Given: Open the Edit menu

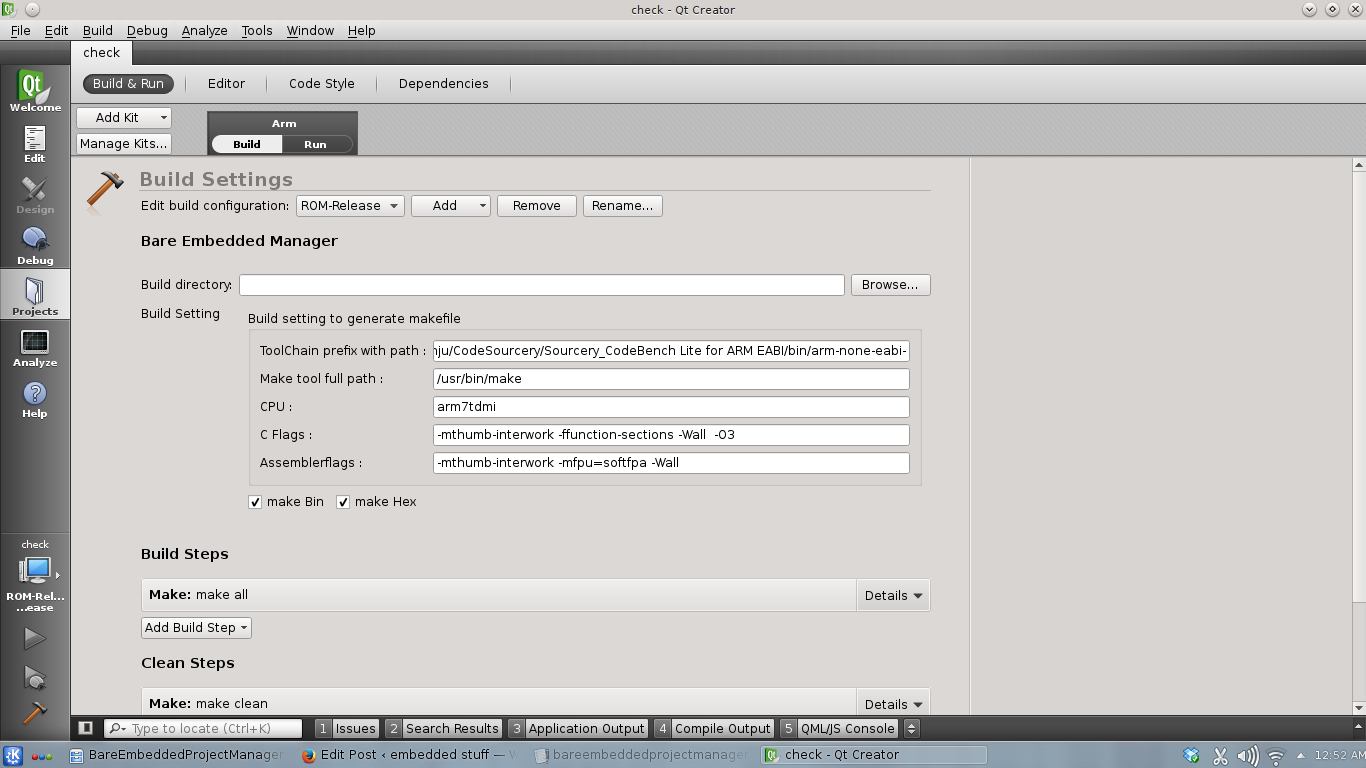Looking at the screenshot, I should tap(56, 30).
